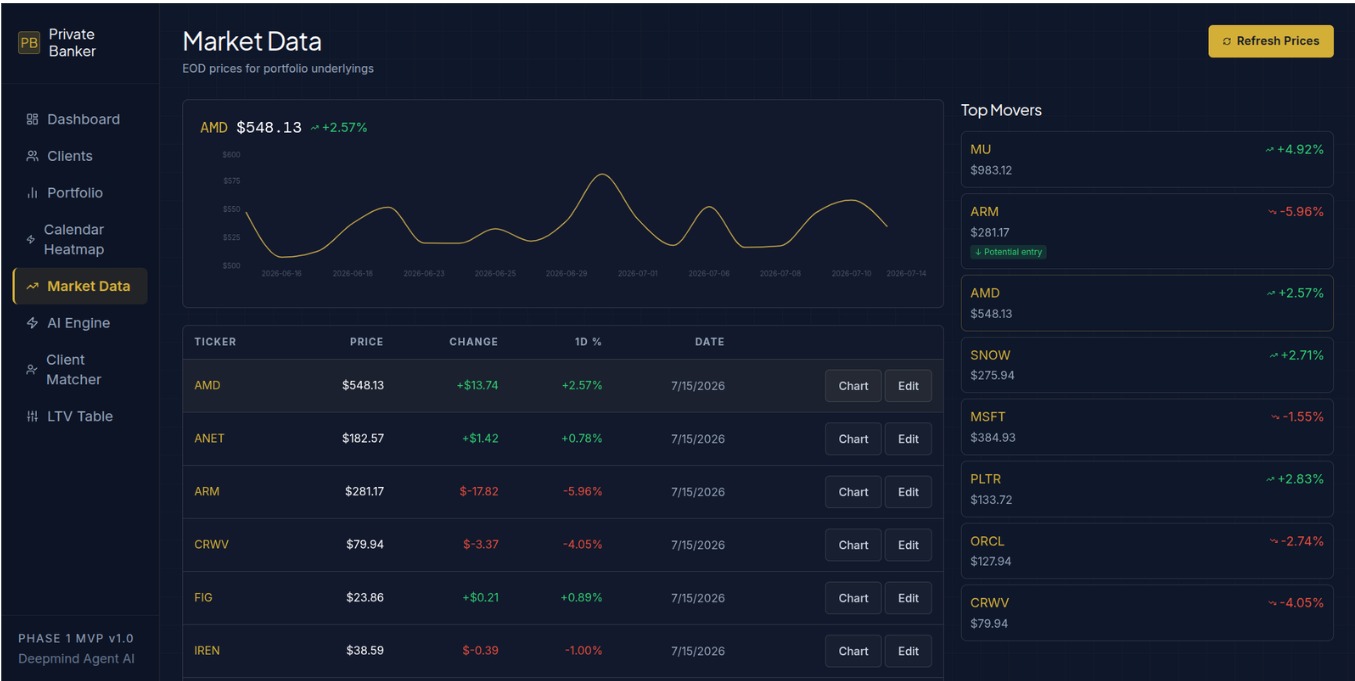Click the AI Engine bolt icon
The width and height of the screenshot is (1355, 681).
[32, 323]
